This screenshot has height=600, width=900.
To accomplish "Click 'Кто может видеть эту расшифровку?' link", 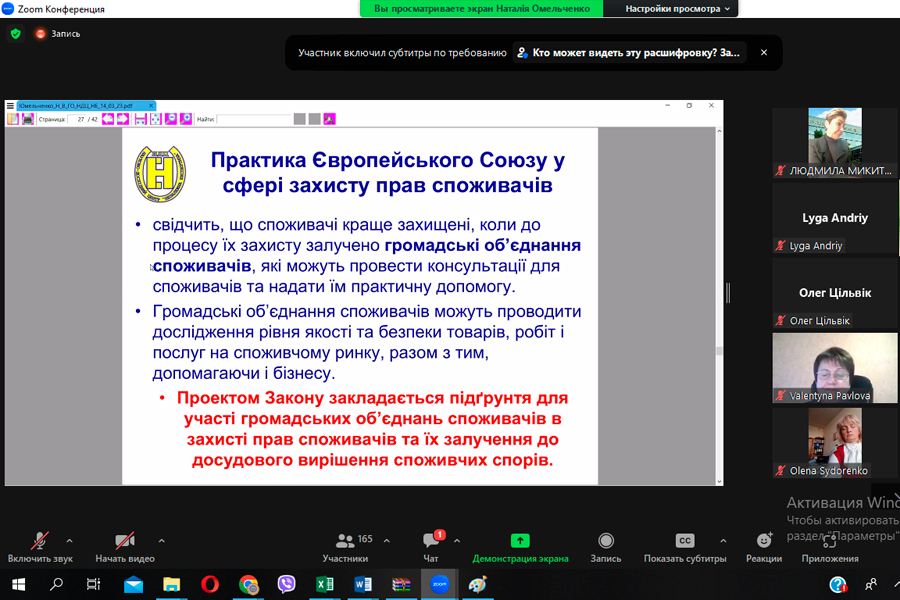I will [630, 53].
